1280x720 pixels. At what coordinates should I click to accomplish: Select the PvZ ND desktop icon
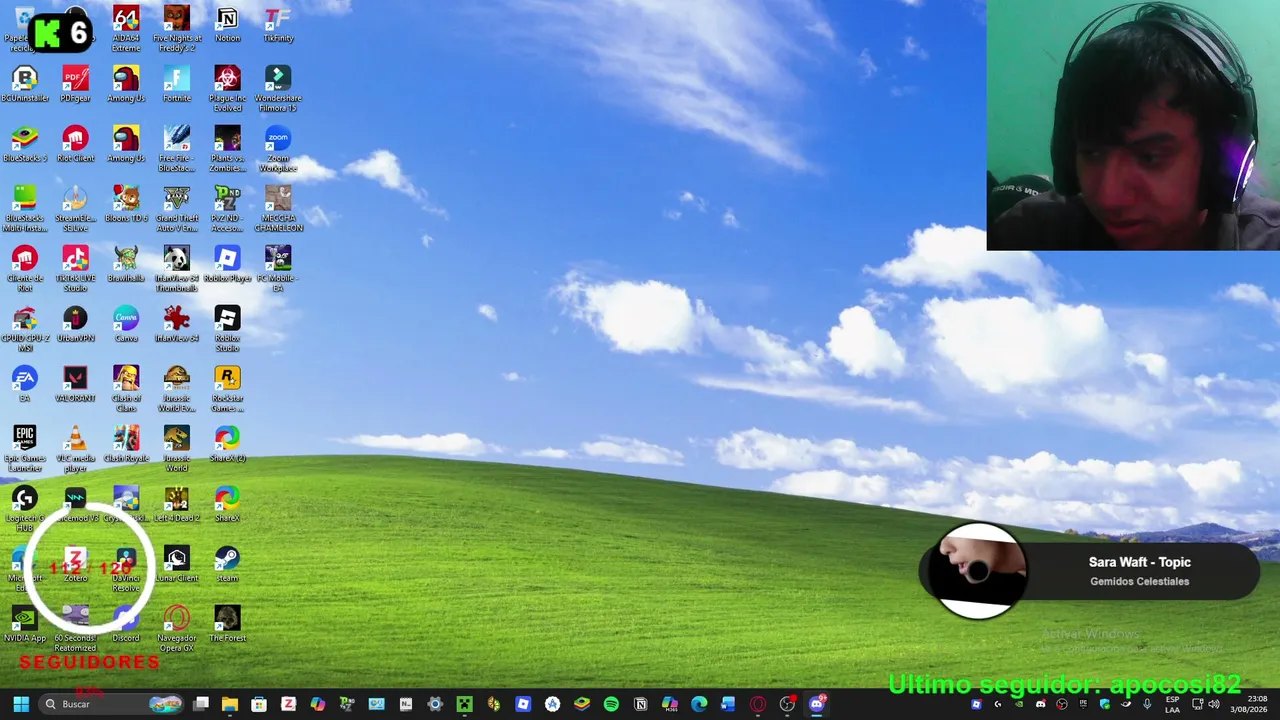pos(227,209)
